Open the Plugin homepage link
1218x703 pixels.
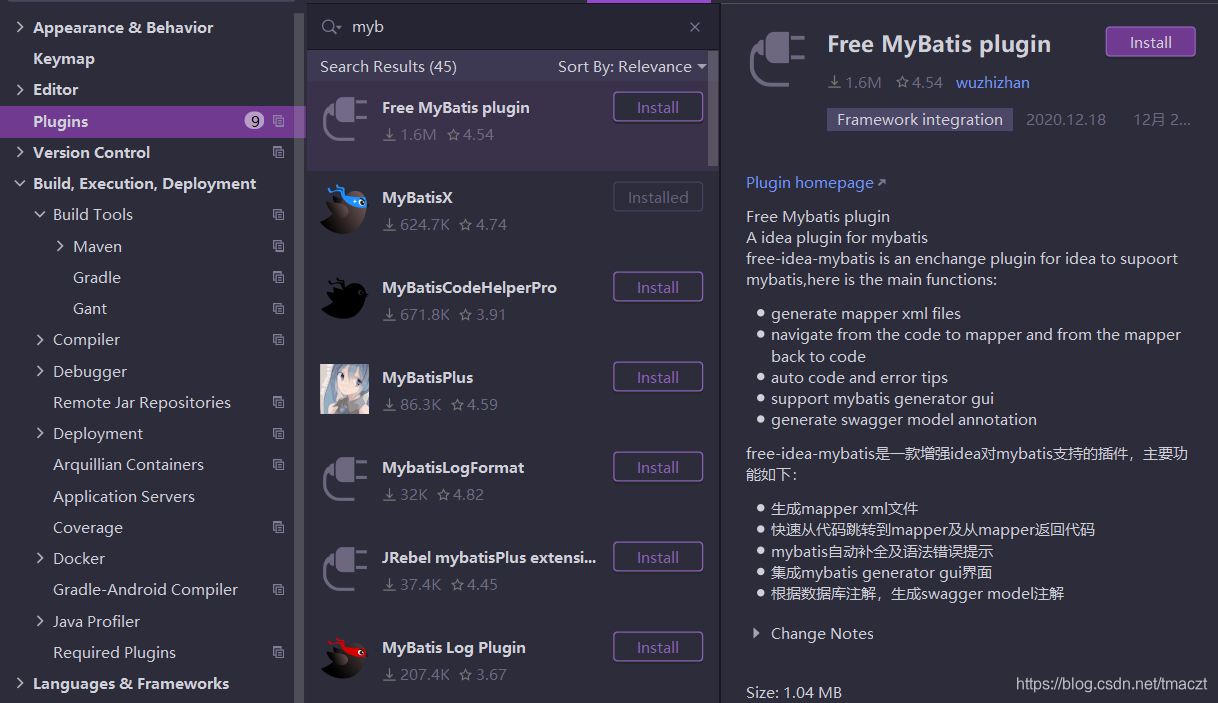click(x=810, y=183)
